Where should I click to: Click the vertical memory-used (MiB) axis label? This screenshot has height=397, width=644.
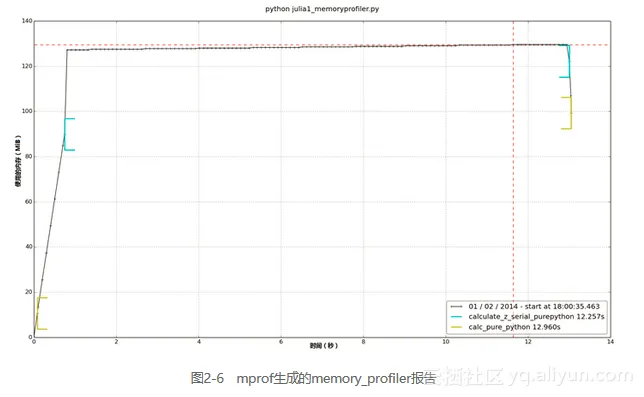(x=18, y=161)
